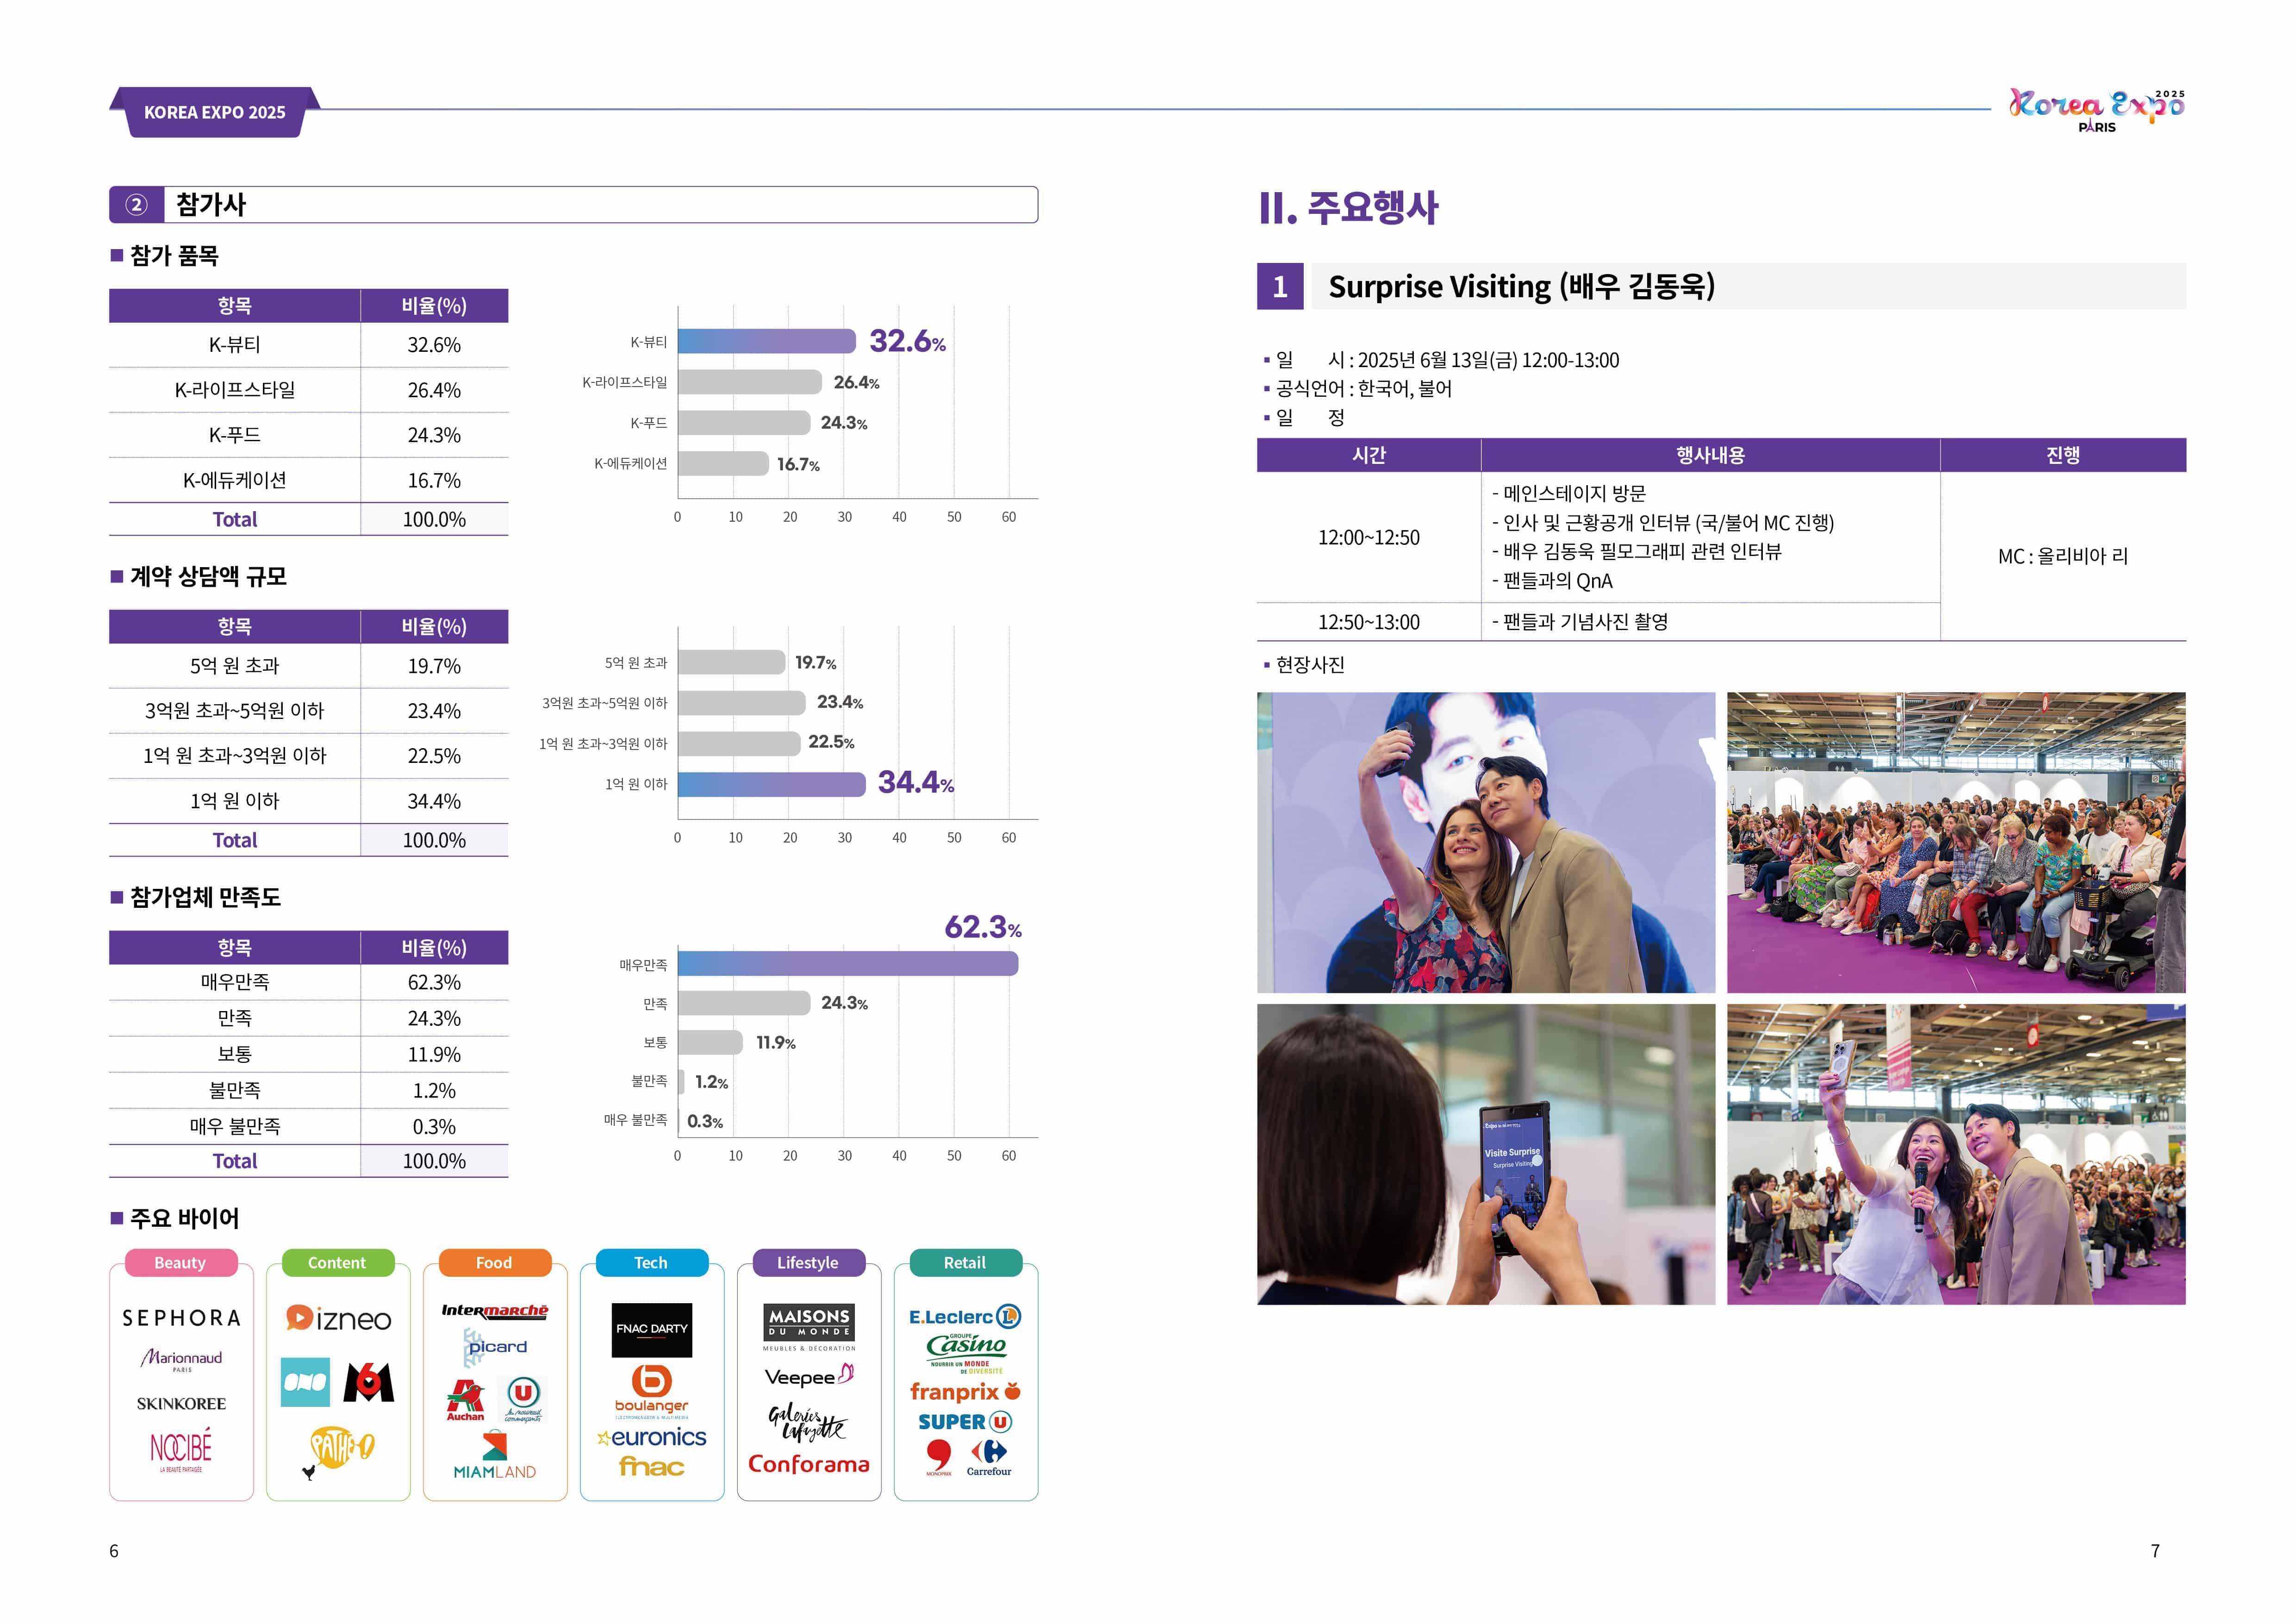This screenshot has height=1624, width=2296.
Task: Select the Retail category label
Action: [964, 1263]
